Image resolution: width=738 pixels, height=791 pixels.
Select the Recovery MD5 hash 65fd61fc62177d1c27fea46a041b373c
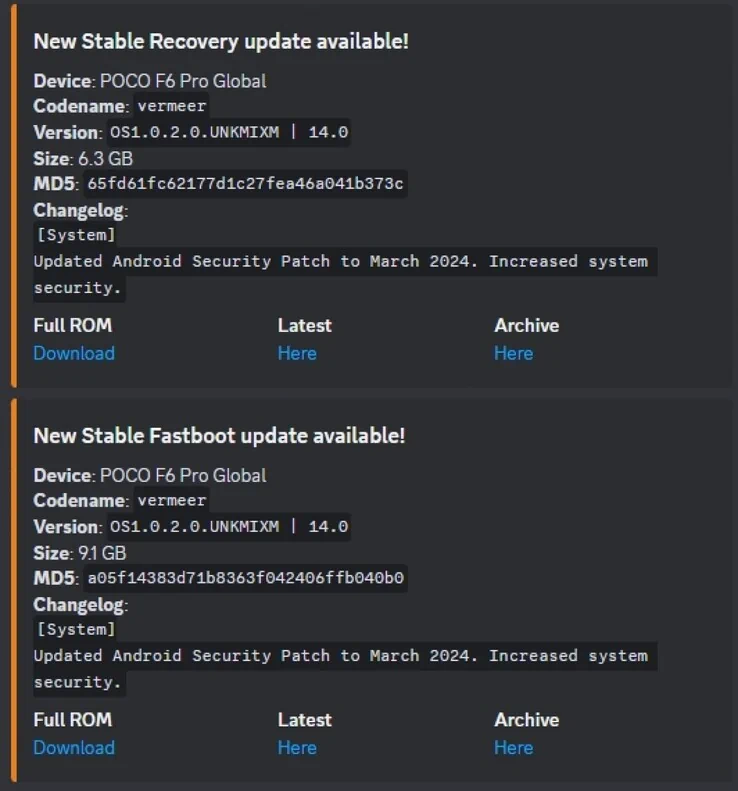[x=245, y=184]
